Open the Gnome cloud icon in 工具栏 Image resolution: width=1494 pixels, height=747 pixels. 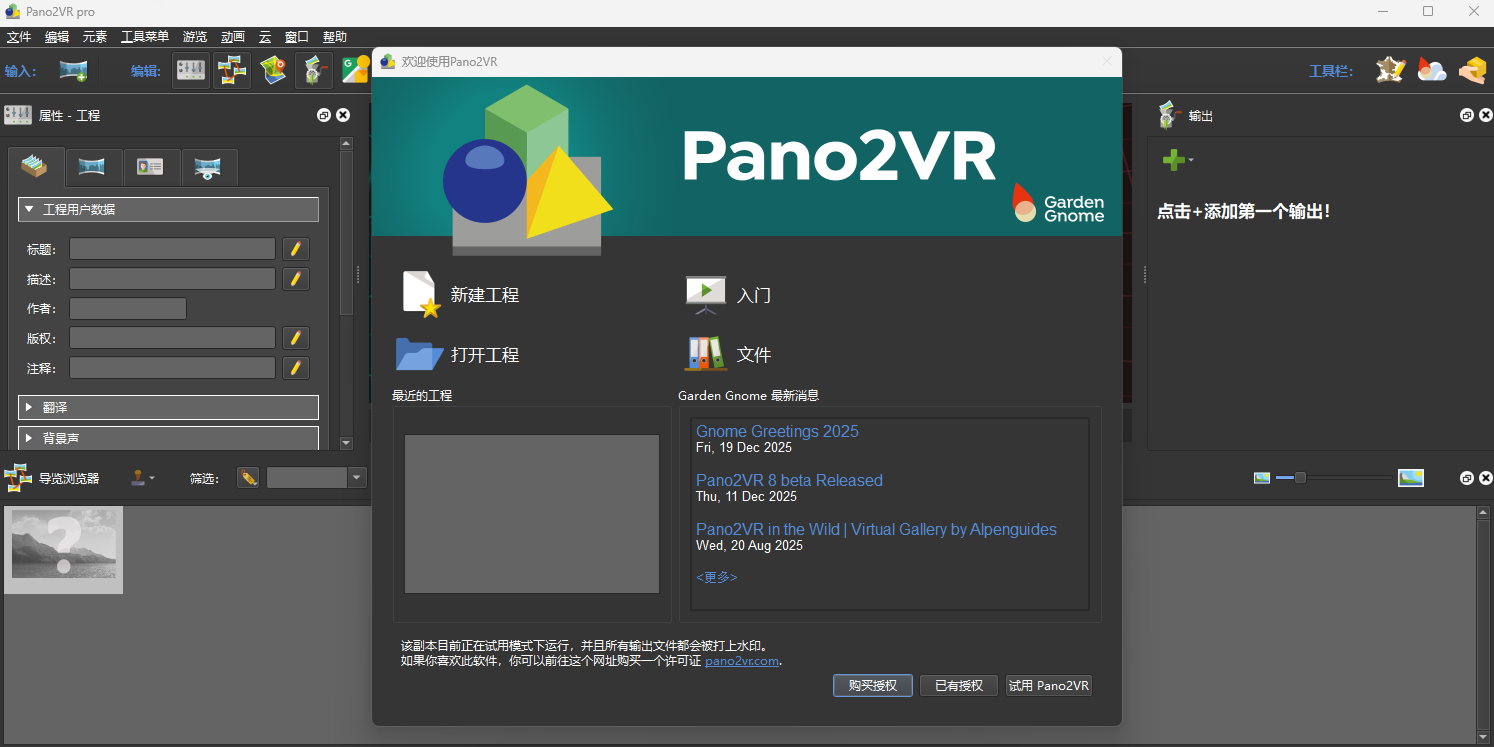pyautogui.click(x=1432, y=70)
